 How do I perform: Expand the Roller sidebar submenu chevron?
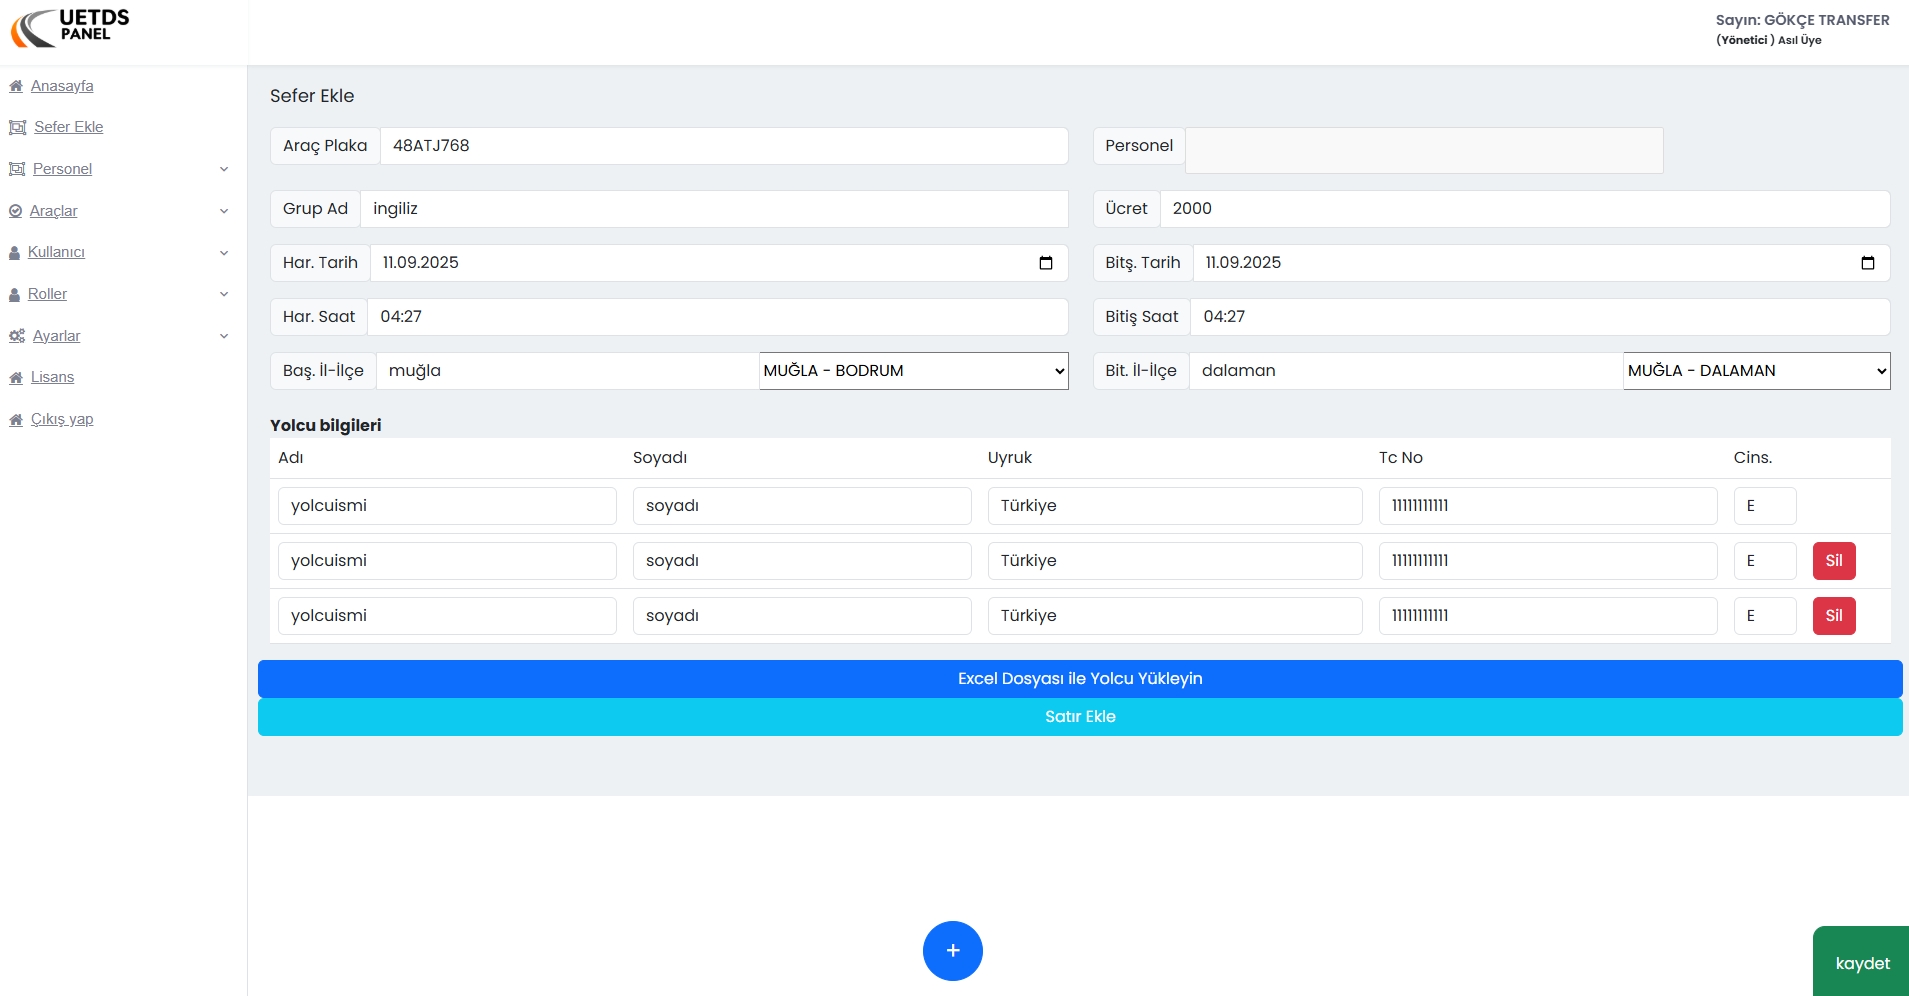(224, 294)
